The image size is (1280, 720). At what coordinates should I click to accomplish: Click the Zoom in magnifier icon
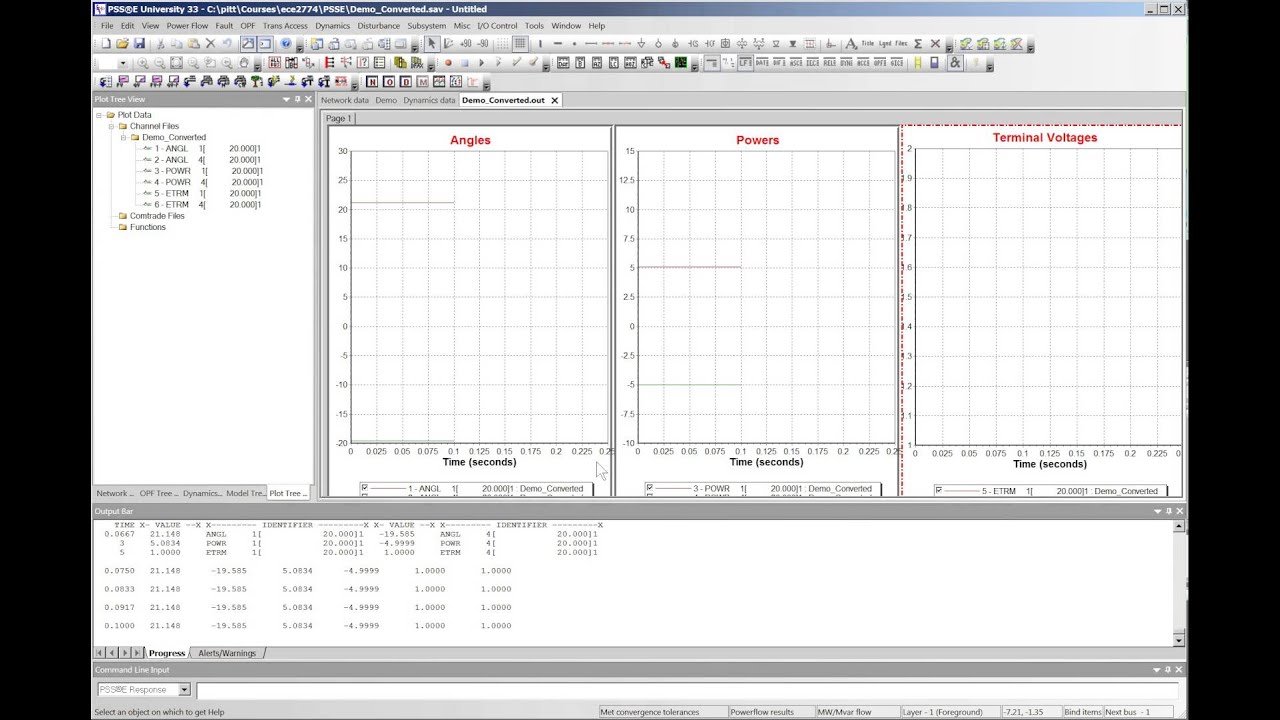[142, 63]
